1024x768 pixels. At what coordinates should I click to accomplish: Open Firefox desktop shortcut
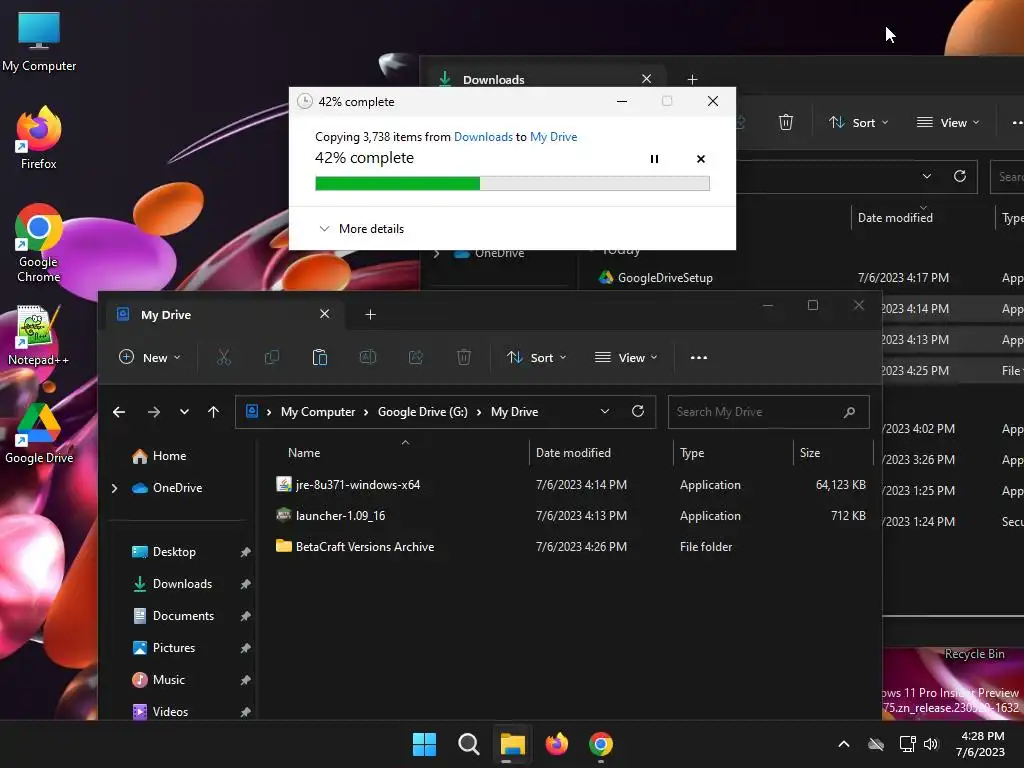(x=39, y=138)
